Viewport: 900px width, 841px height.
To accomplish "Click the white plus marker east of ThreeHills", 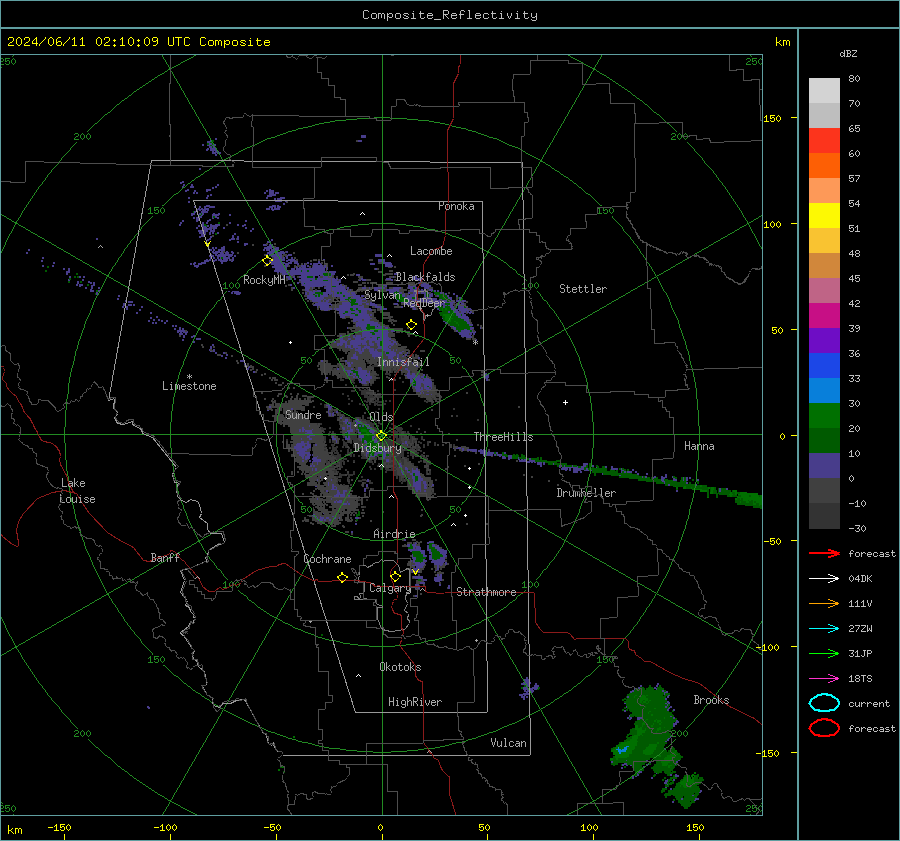I will (x=565, y=402).
